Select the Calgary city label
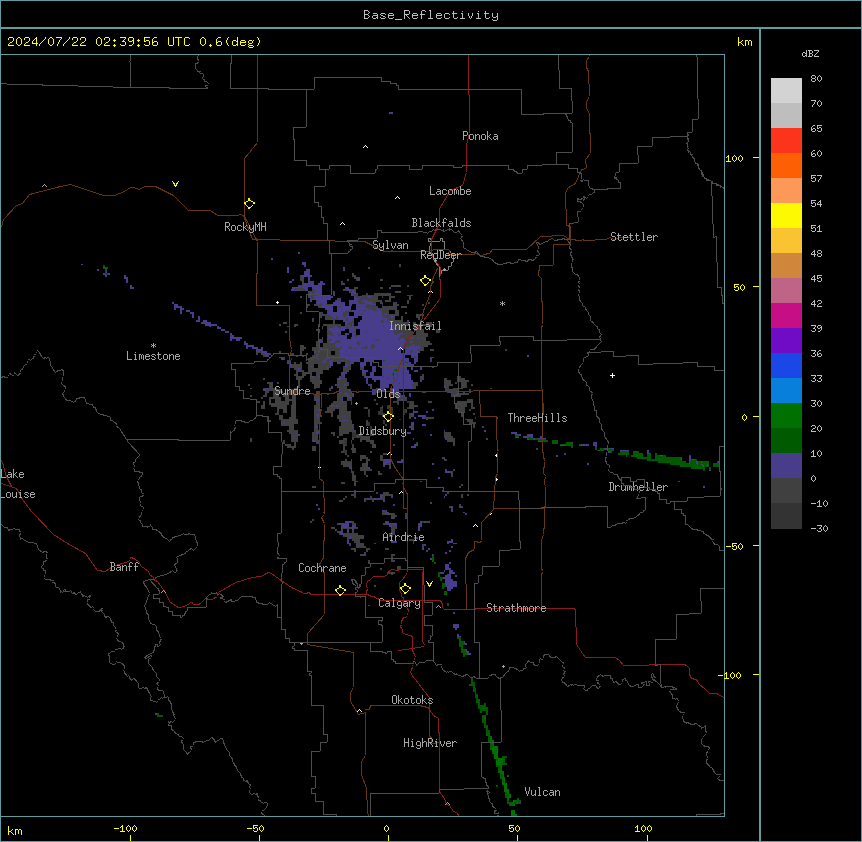Screen dimensions: 862x842 [x=399, y=603]
